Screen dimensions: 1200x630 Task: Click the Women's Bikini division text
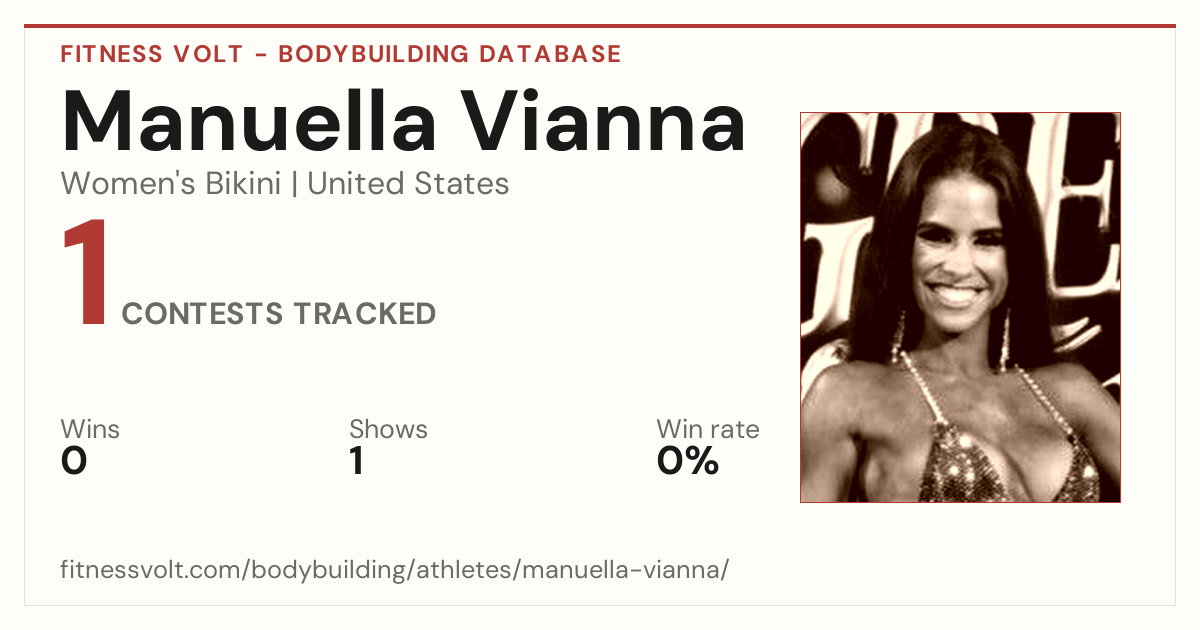[171, 184]
